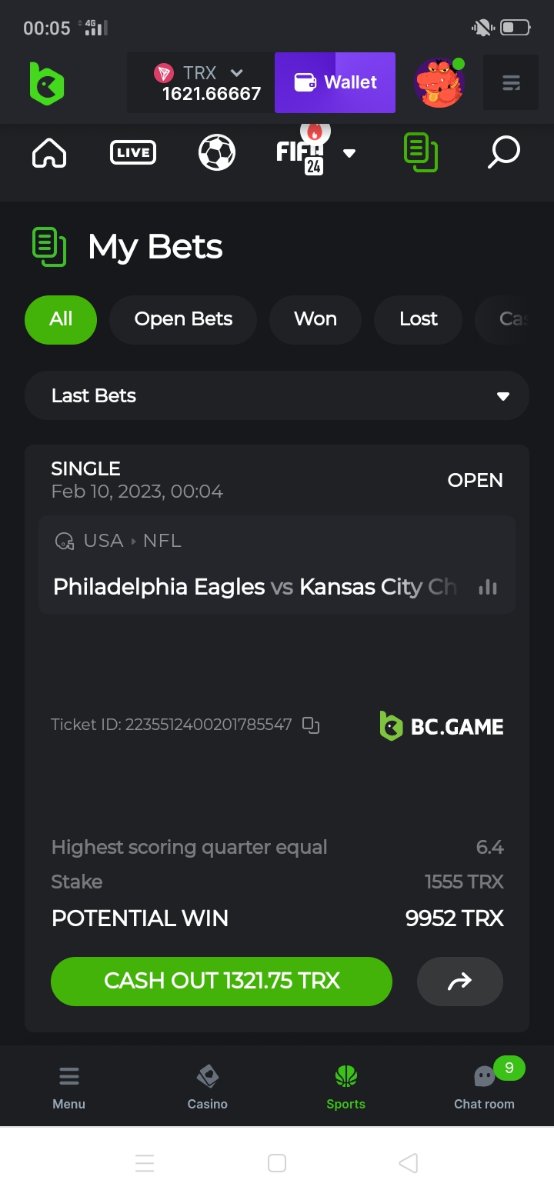Open the LIVE events icon

coord(132,153)
